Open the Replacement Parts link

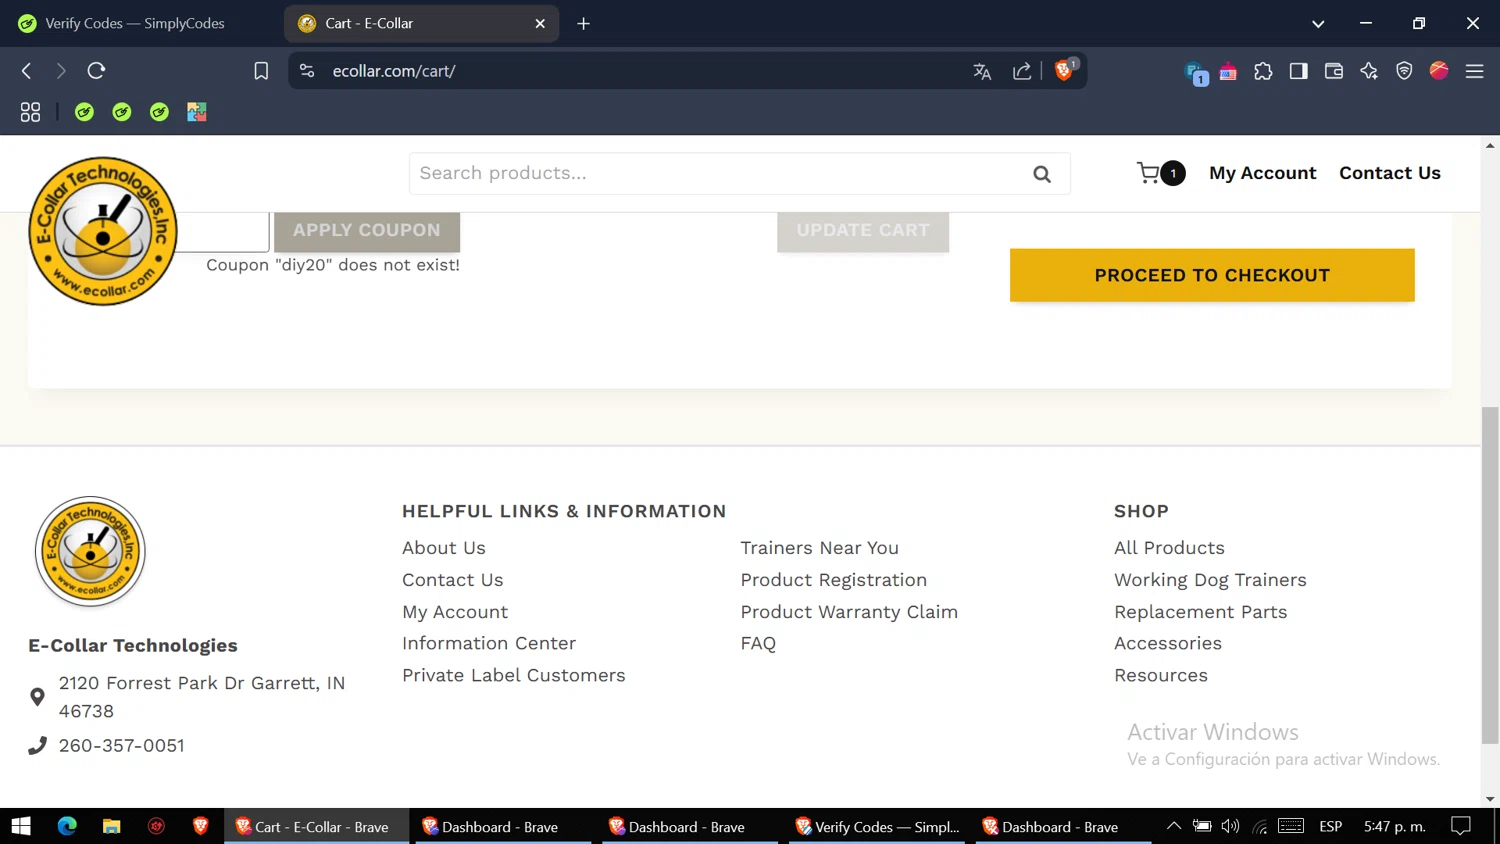tap(1200, 612)
